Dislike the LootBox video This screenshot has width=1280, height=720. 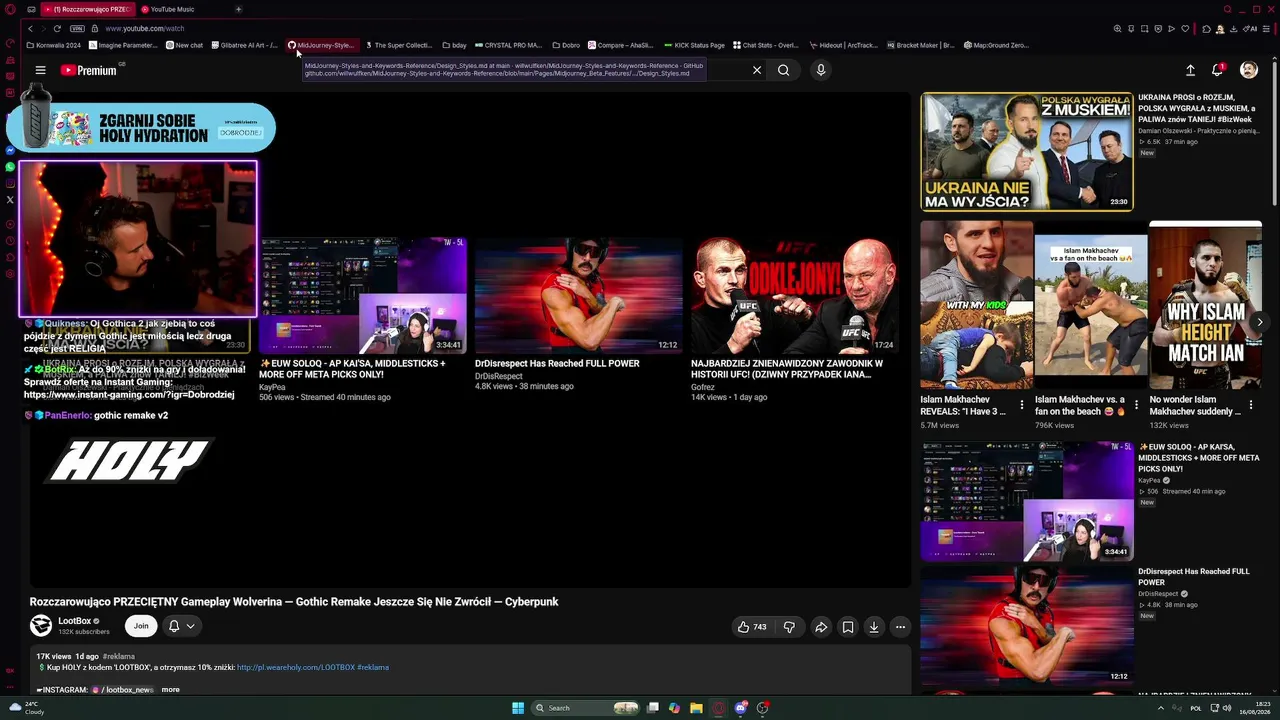[789, 627]
